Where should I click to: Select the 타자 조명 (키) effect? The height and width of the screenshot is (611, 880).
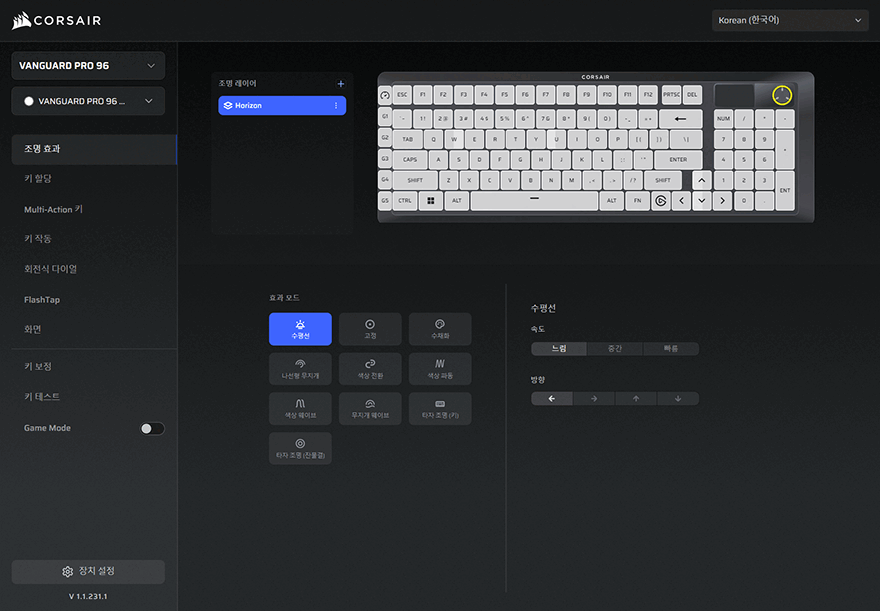pyautogui.click(x=440, y=408)
